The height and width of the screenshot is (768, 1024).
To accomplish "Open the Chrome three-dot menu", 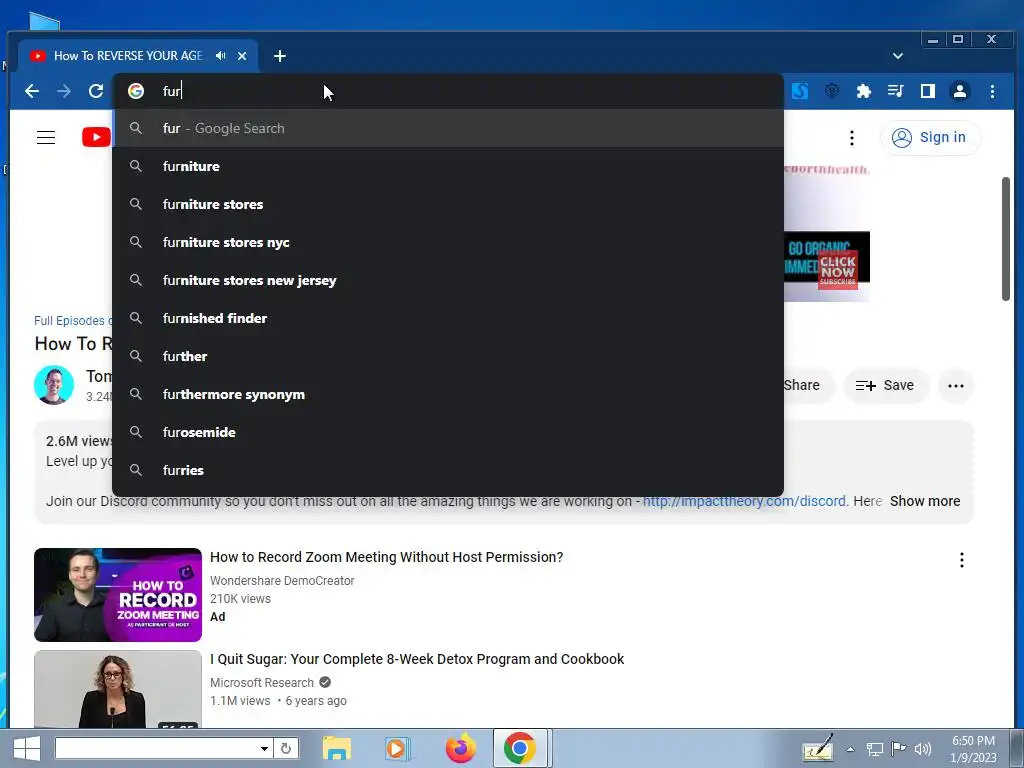I will (x=992, y=91).
